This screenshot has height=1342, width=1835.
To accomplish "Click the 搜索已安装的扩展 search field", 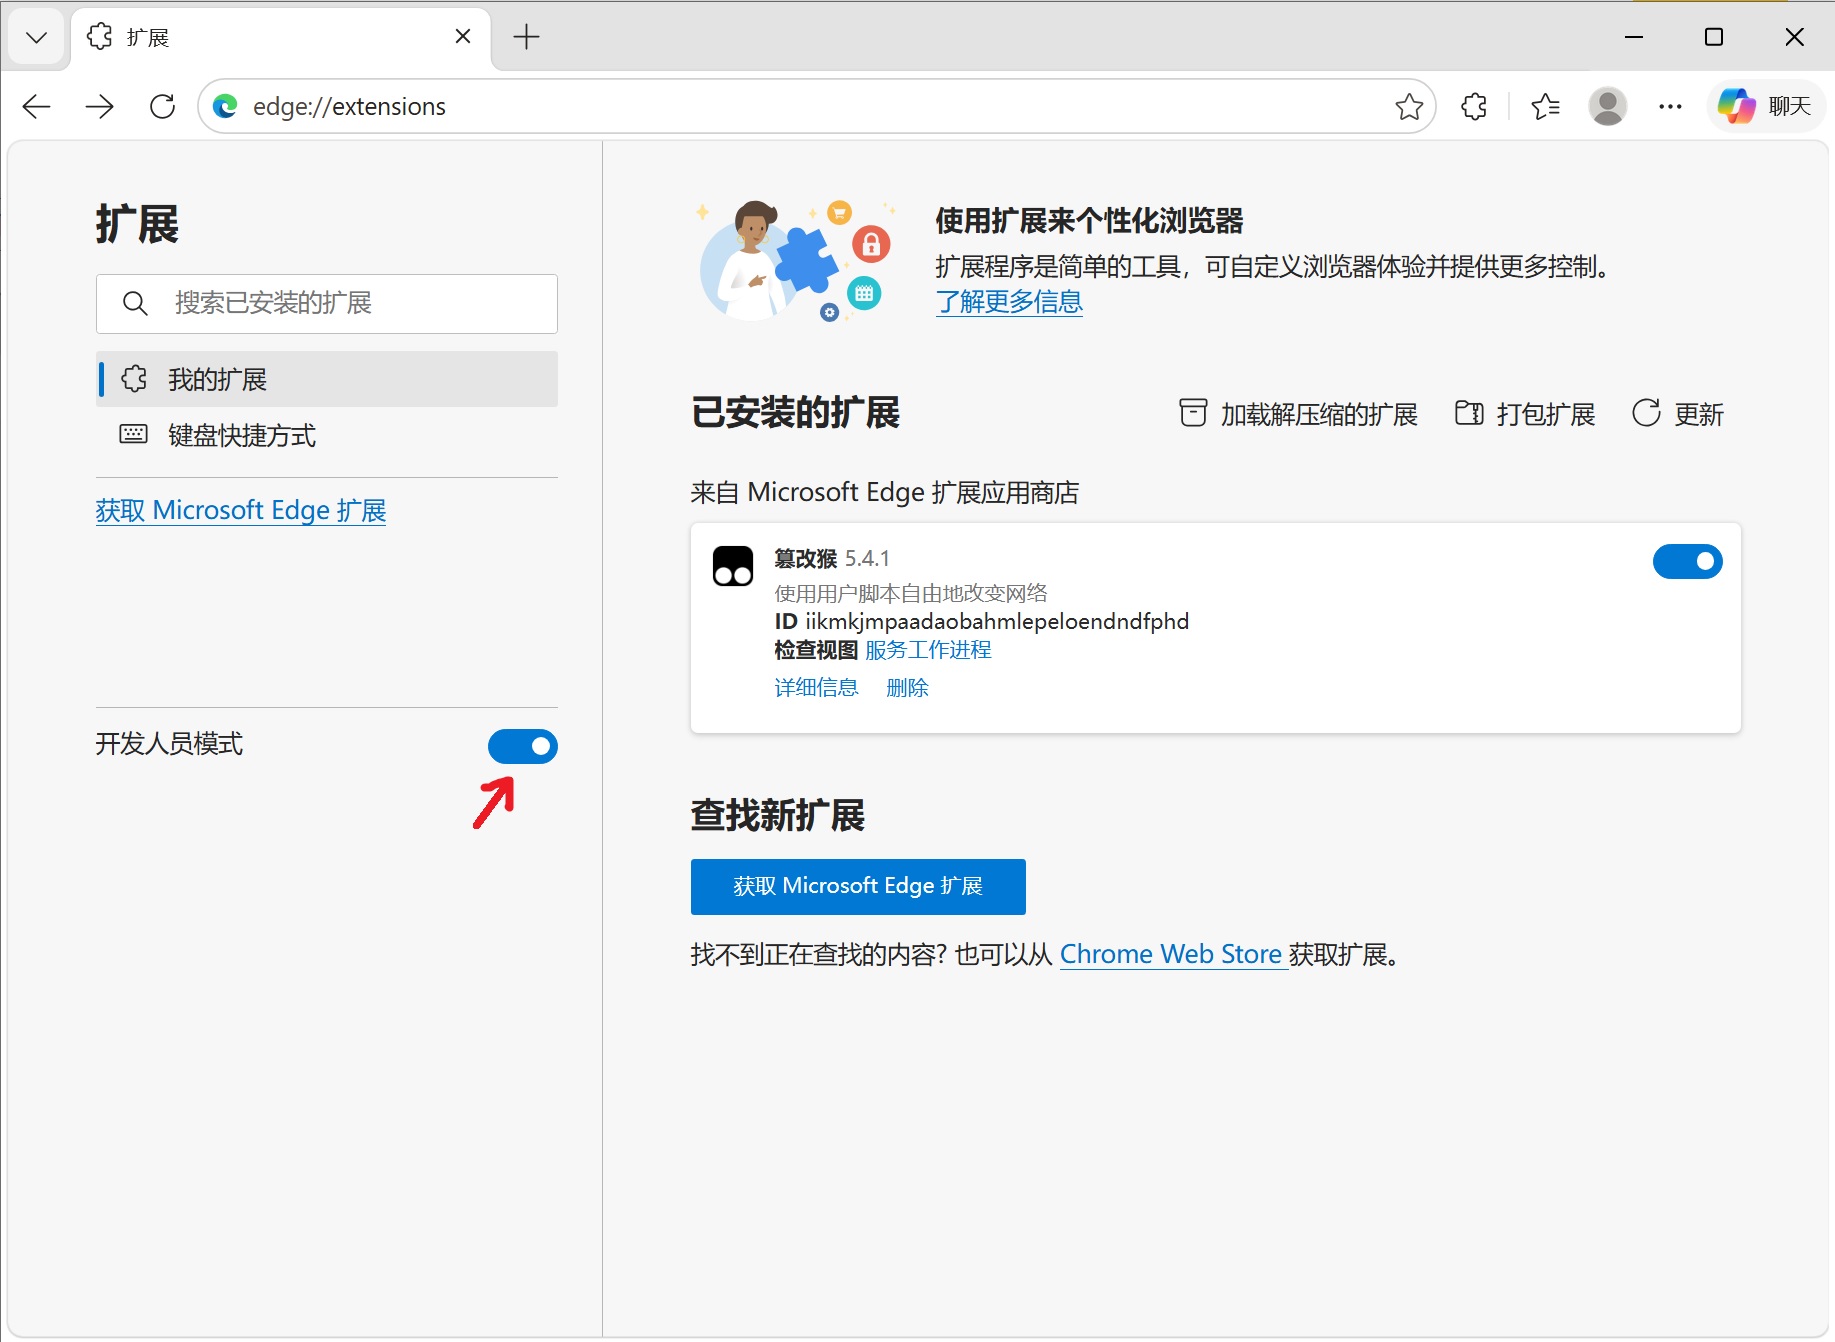I will 327,303.
